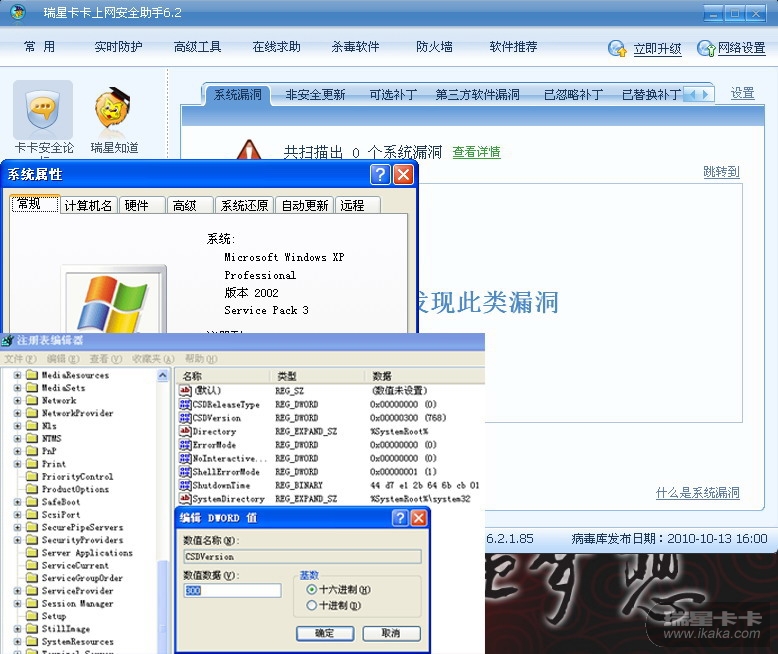Click the ProductOptions folder icon
This screenshot has width=778, height=654.
pyautogui.click(x=32, y=489)
